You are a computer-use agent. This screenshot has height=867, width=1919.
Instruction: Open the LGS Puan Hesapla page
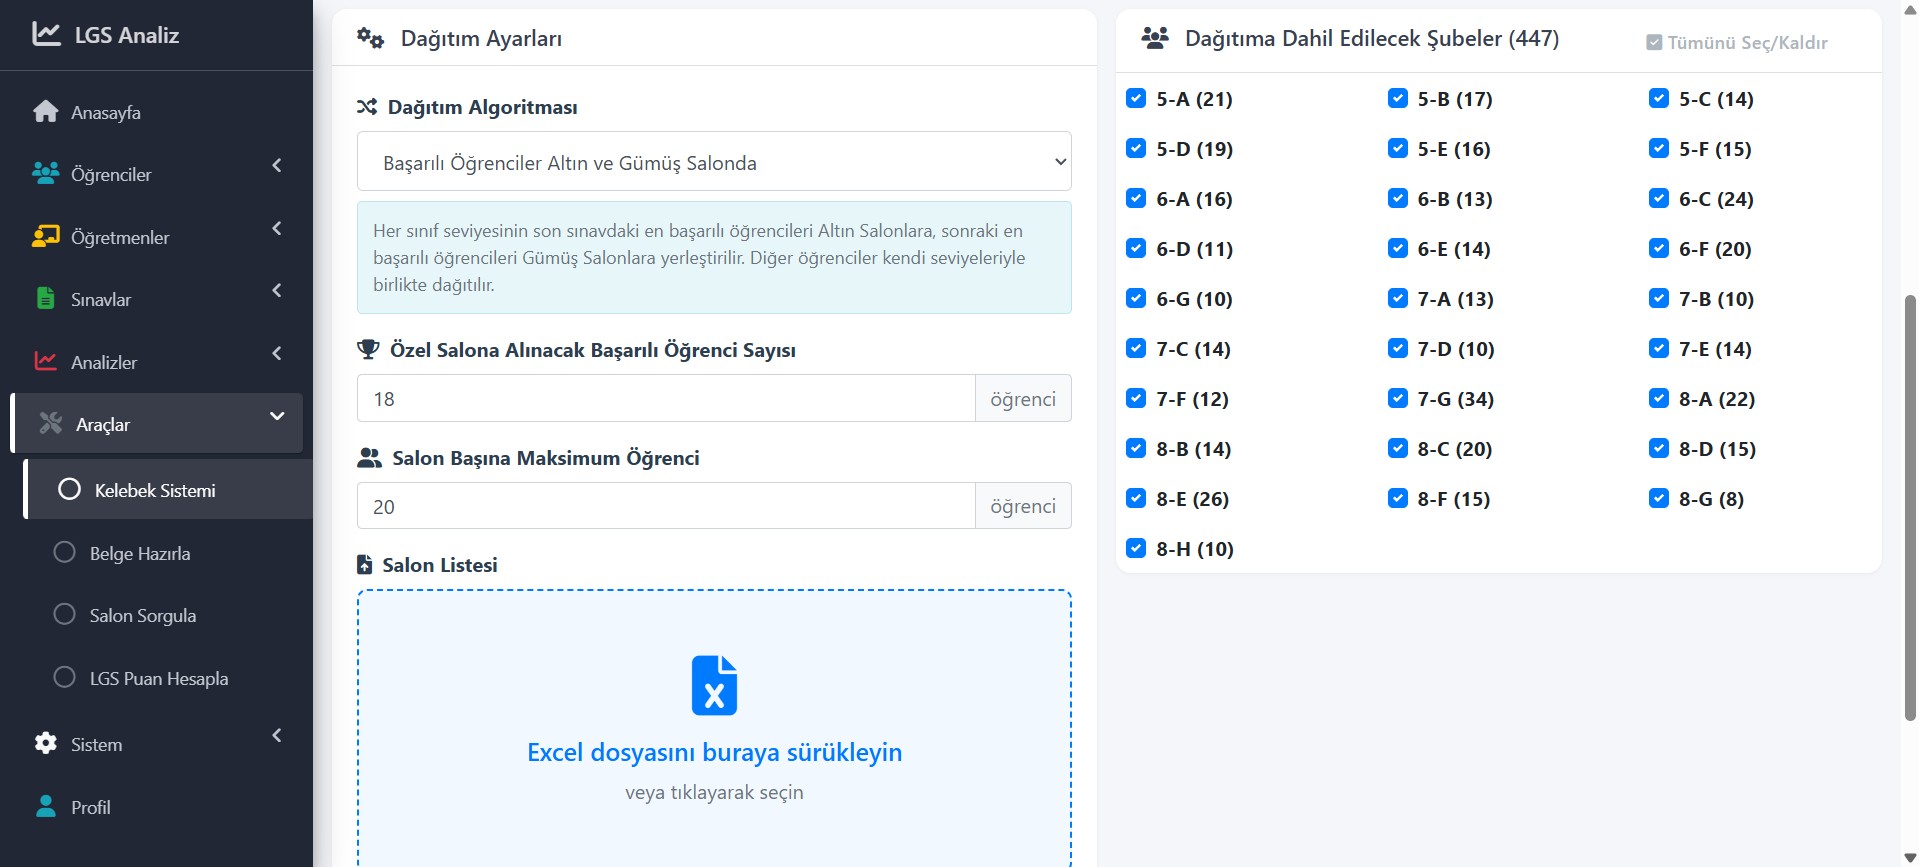pyautogui.click(x=159, y=678)
